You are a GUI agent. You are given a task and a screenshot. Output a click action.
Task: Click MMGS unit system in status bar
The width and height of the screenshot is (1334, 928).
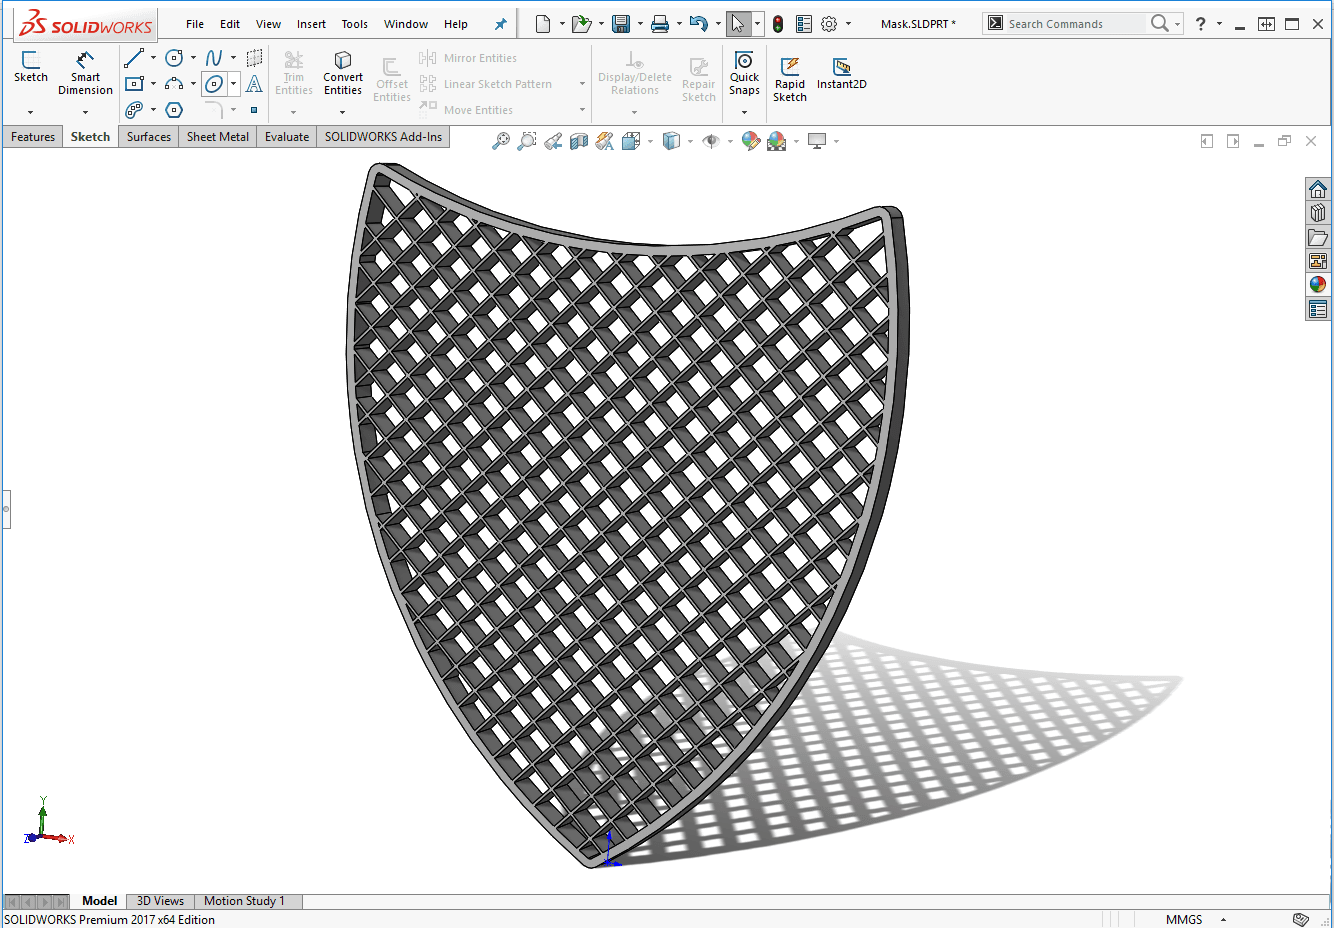click(x=1184, y=919)
